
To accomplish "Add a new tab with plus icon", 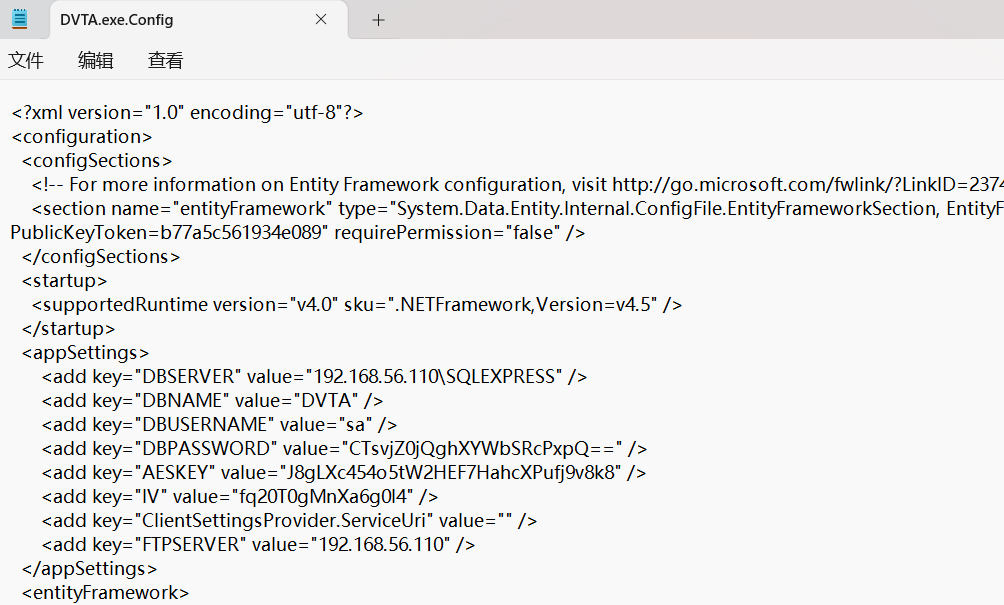I will (x=378, y=20).
